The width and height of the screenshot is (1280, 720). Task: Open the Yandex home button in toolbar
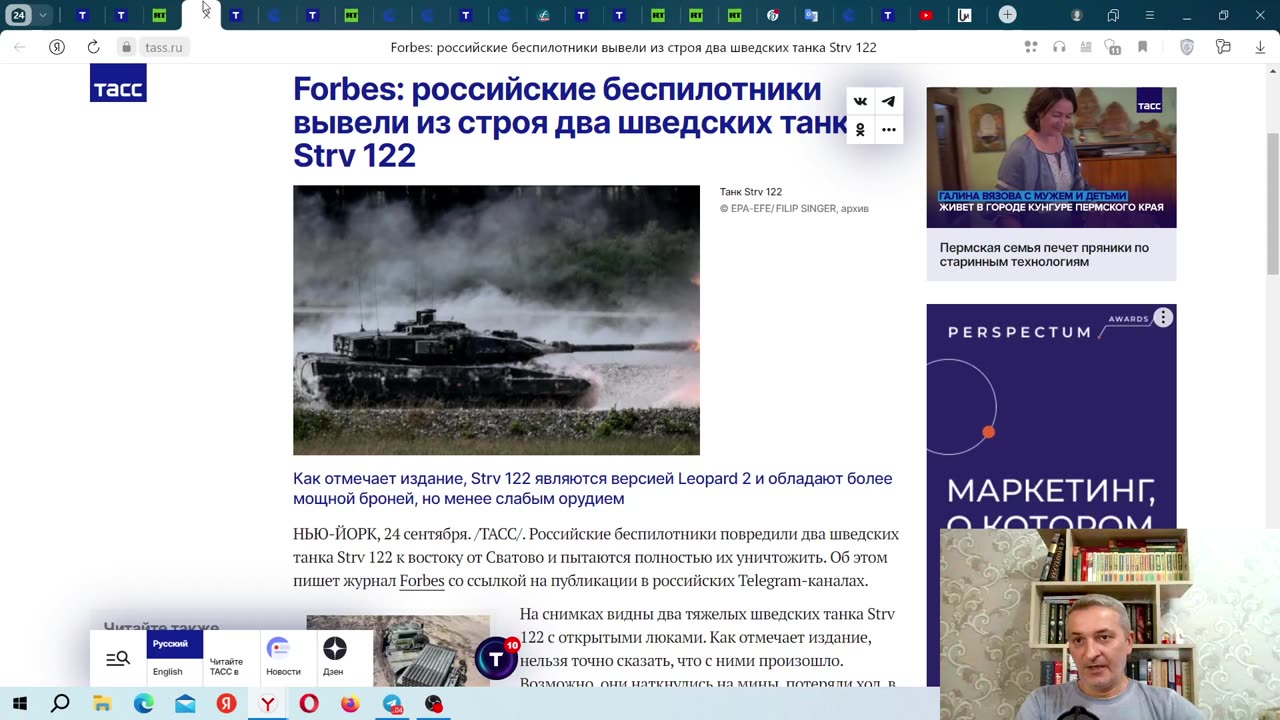coord(57,47)
